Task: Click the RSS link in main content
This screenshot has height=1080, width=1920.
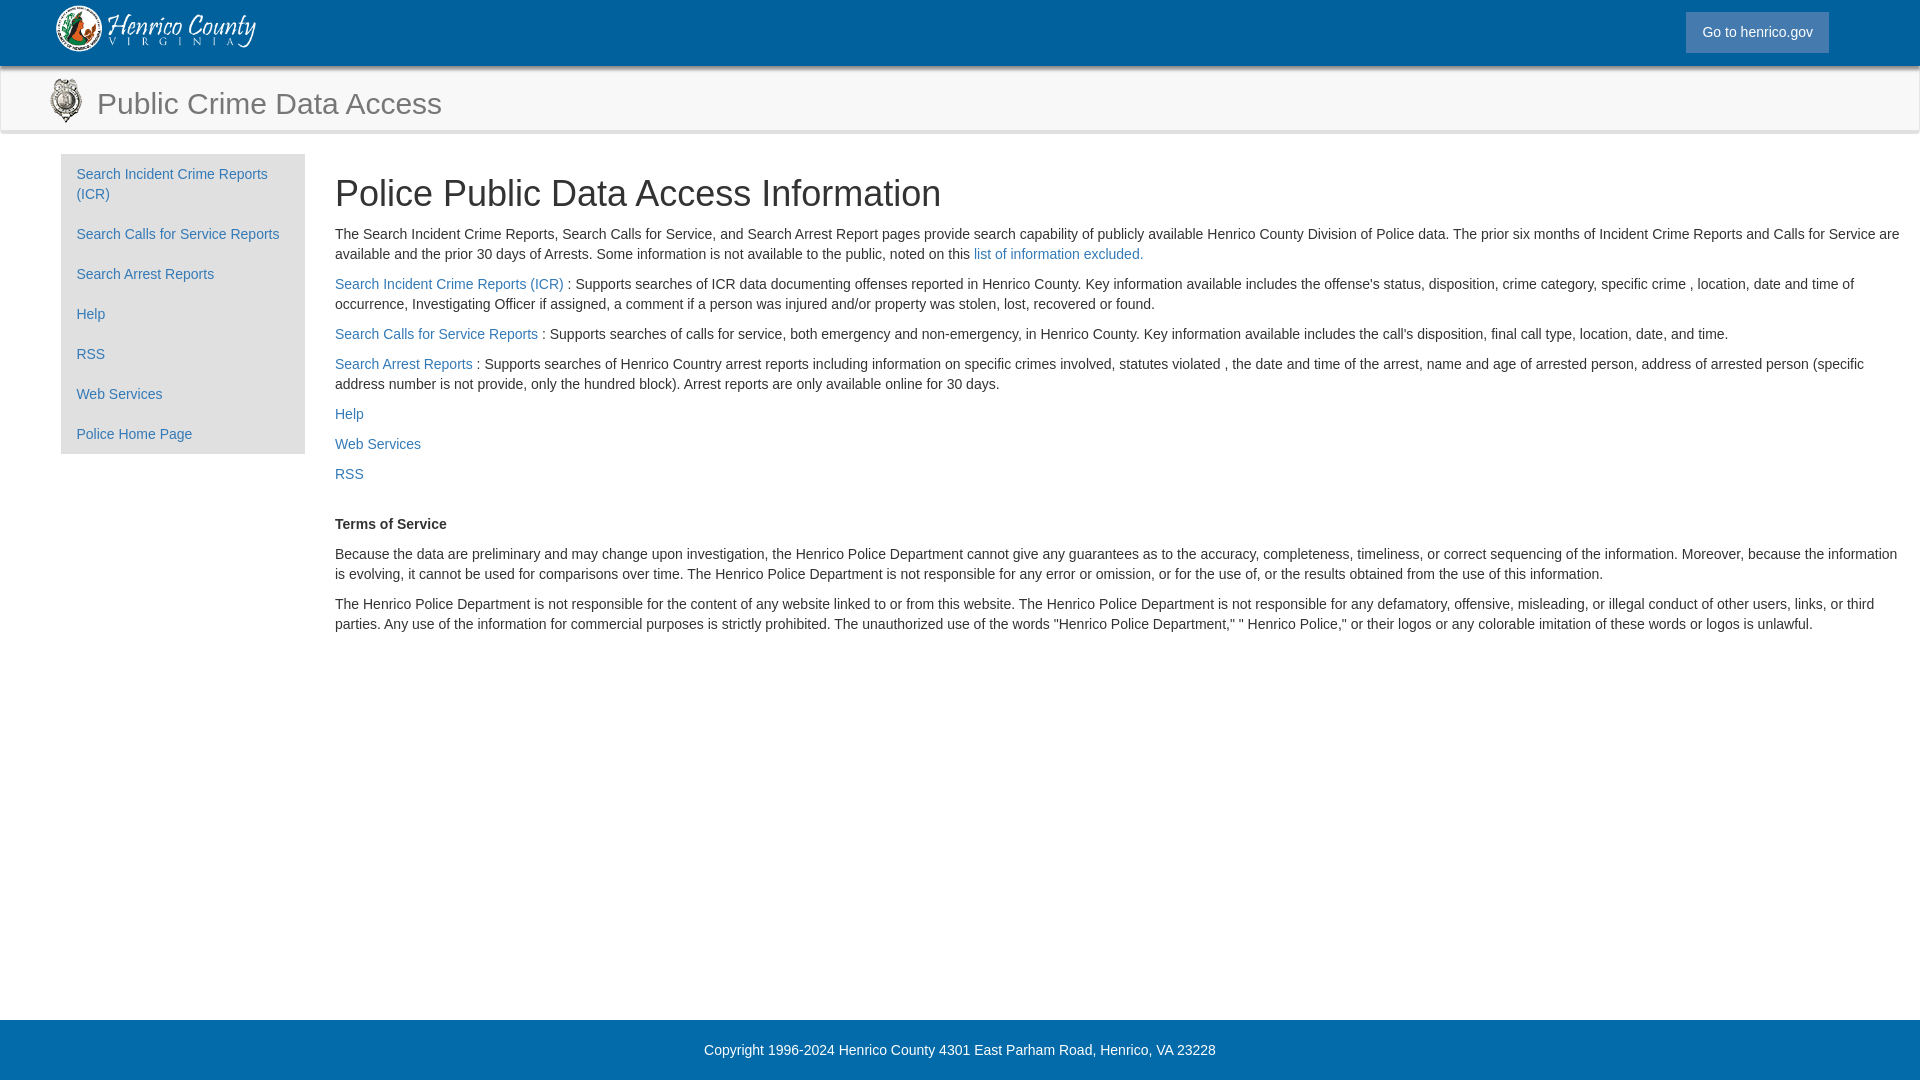Action: (349, 474)
